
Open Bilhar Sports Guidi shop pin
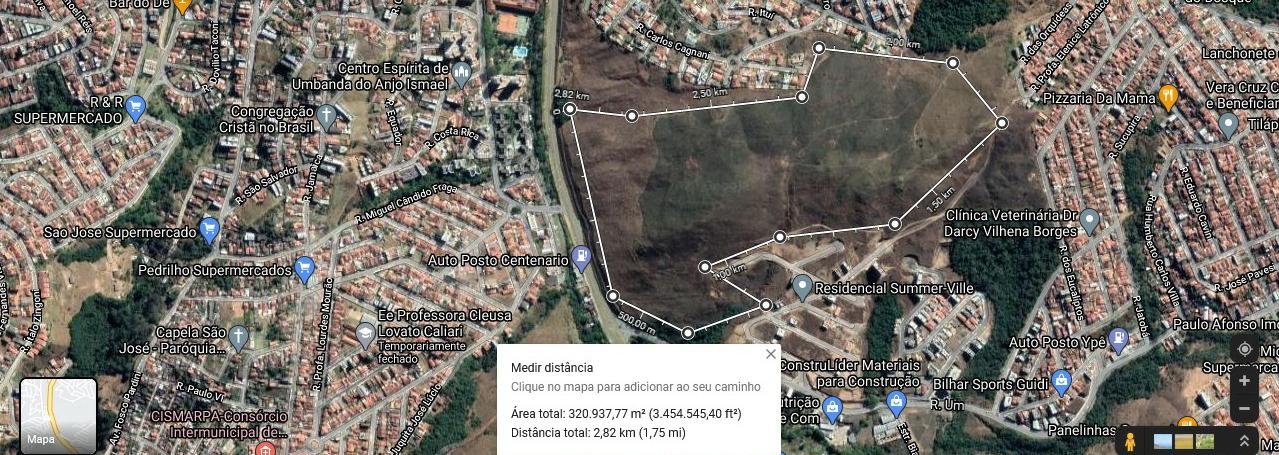click(1061, 381)
